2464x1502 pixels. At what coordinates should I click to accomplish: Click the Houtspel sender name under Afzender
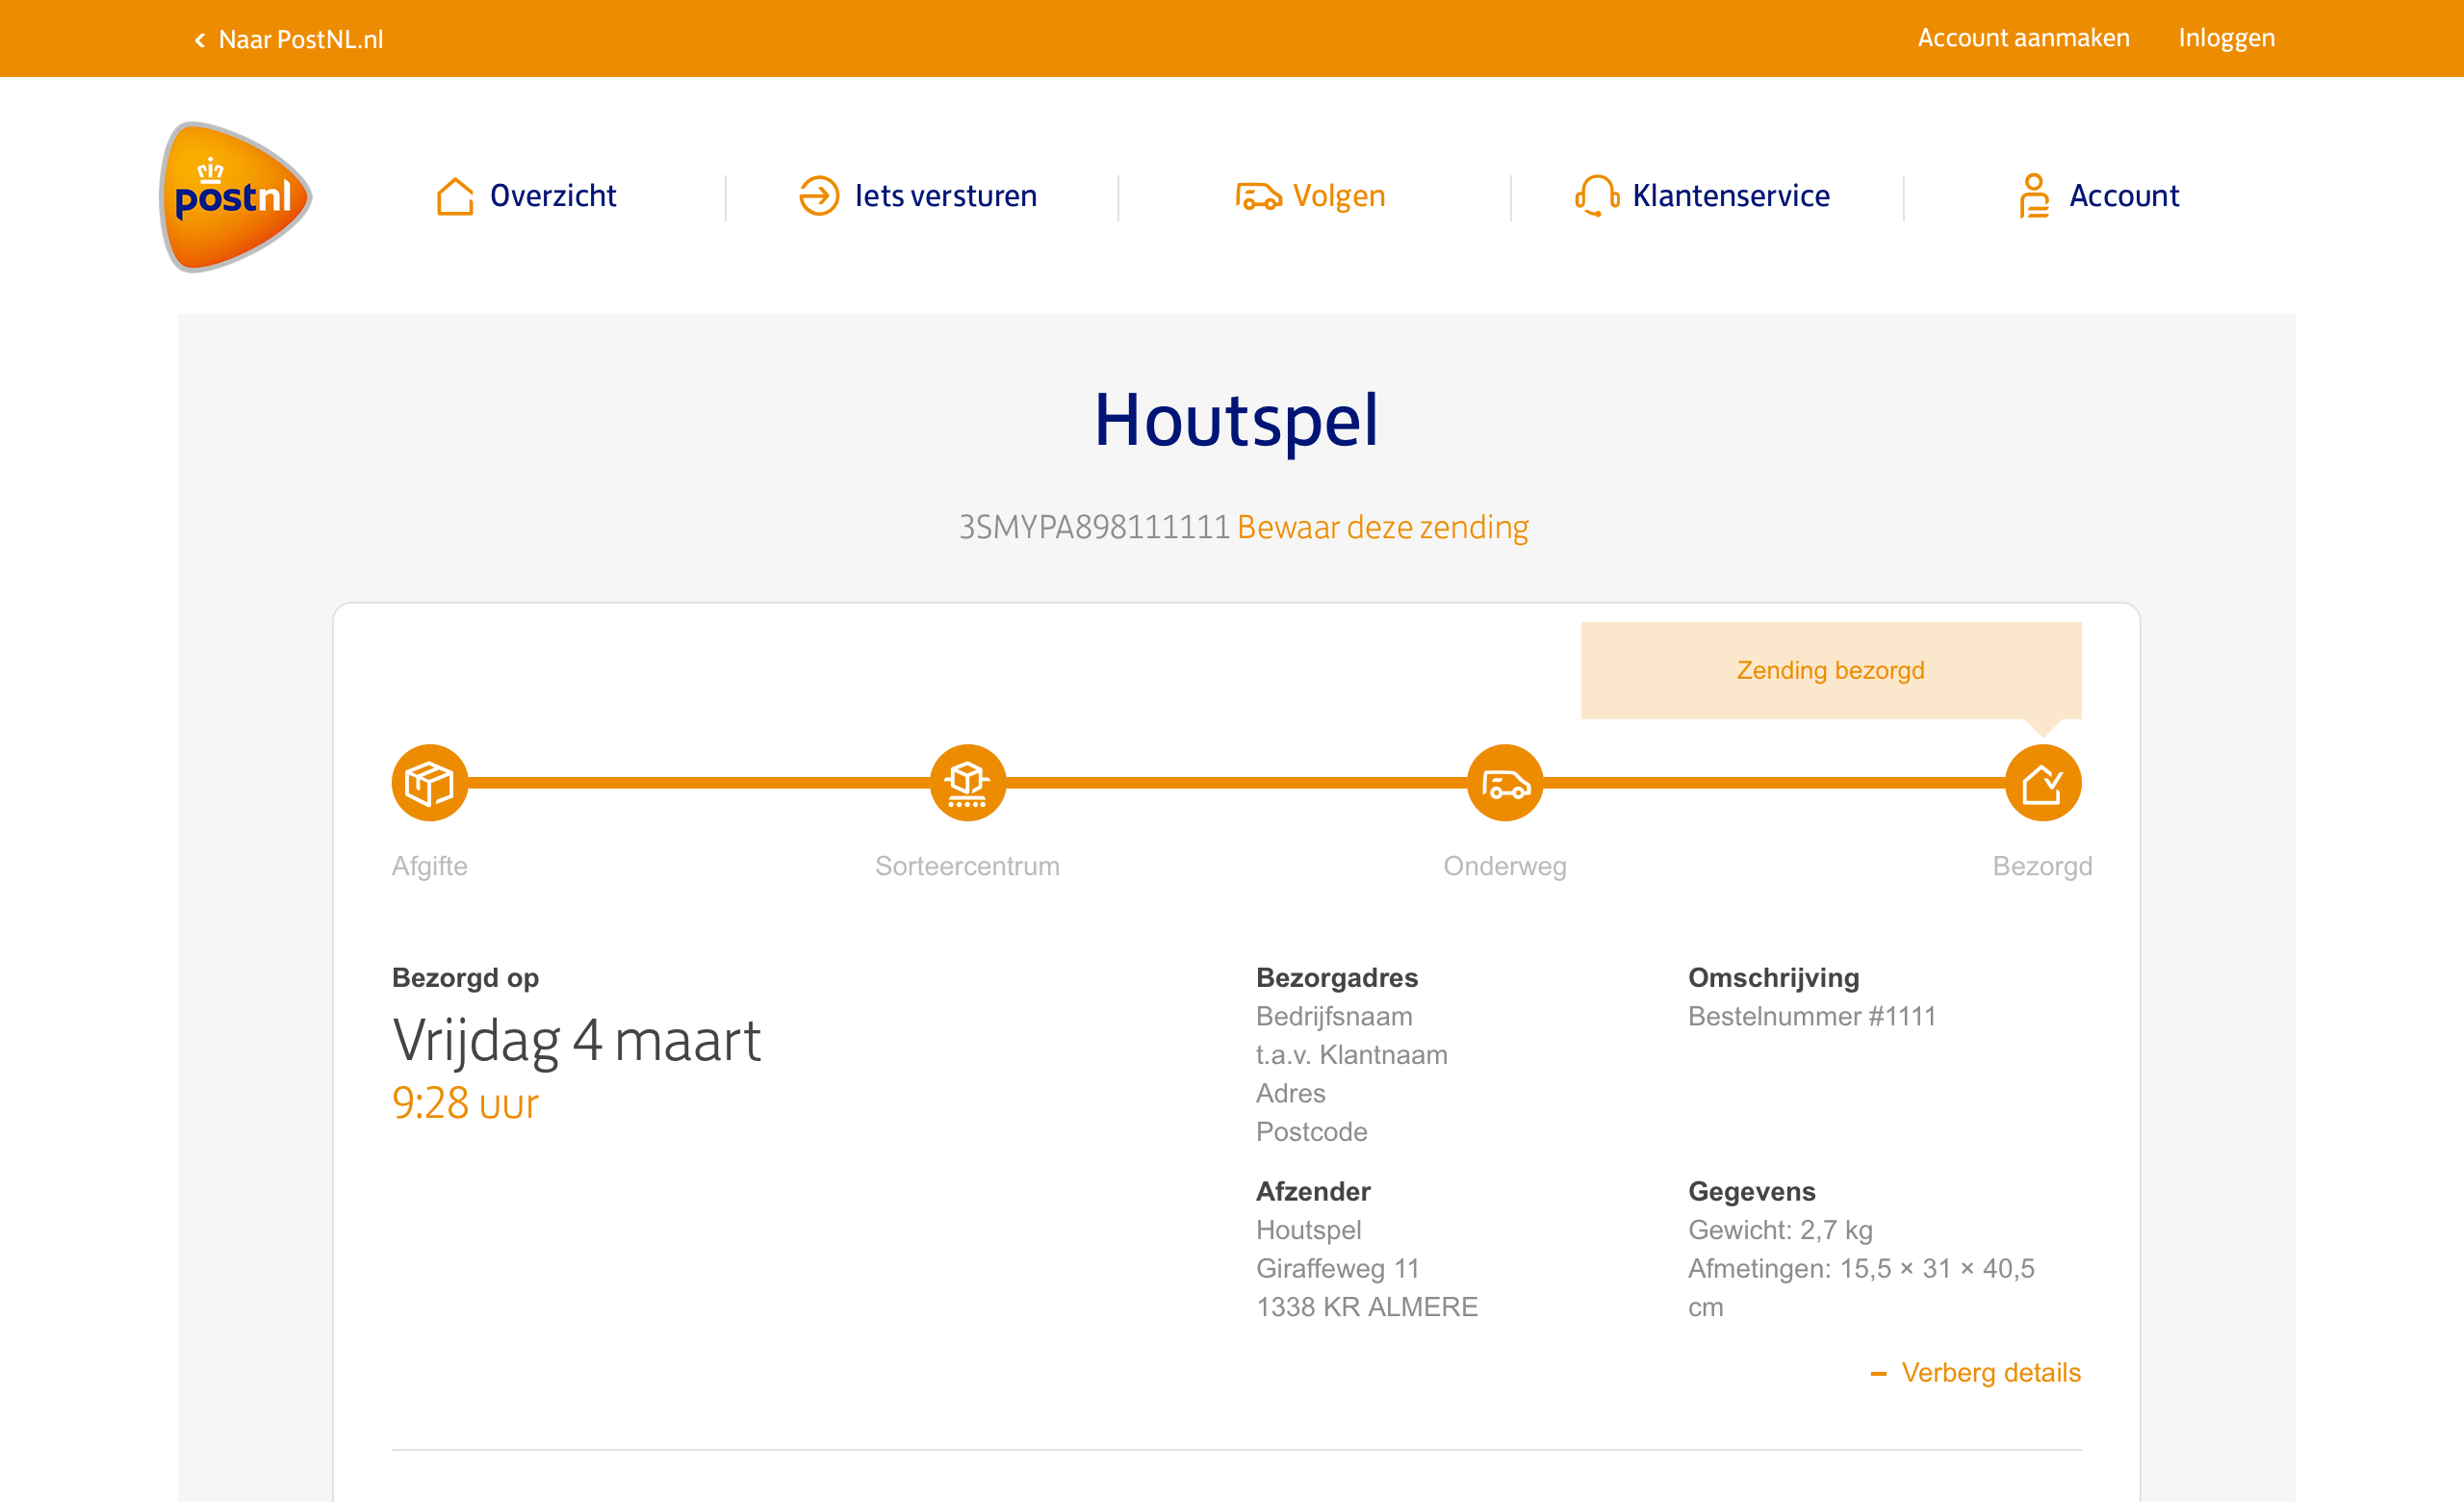[1309, 1230]
